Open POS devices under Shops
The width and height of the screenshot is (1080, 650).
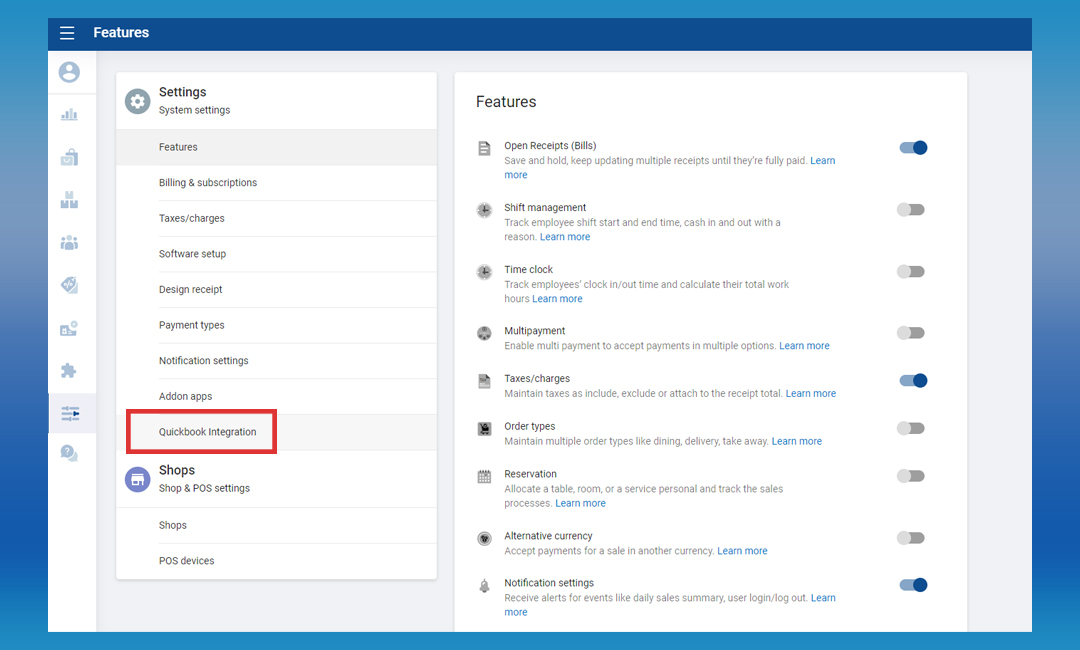pyautogui.click(x=186, y=561)
